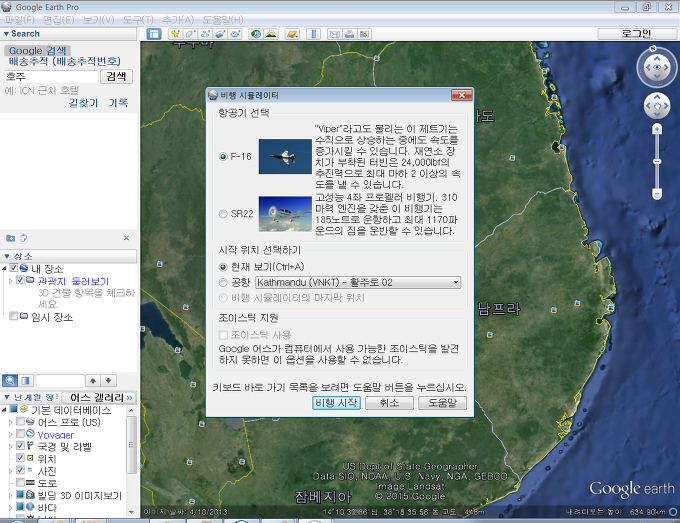Expand the 어스 프로 (US) tree node

click(x=11, y=422)
